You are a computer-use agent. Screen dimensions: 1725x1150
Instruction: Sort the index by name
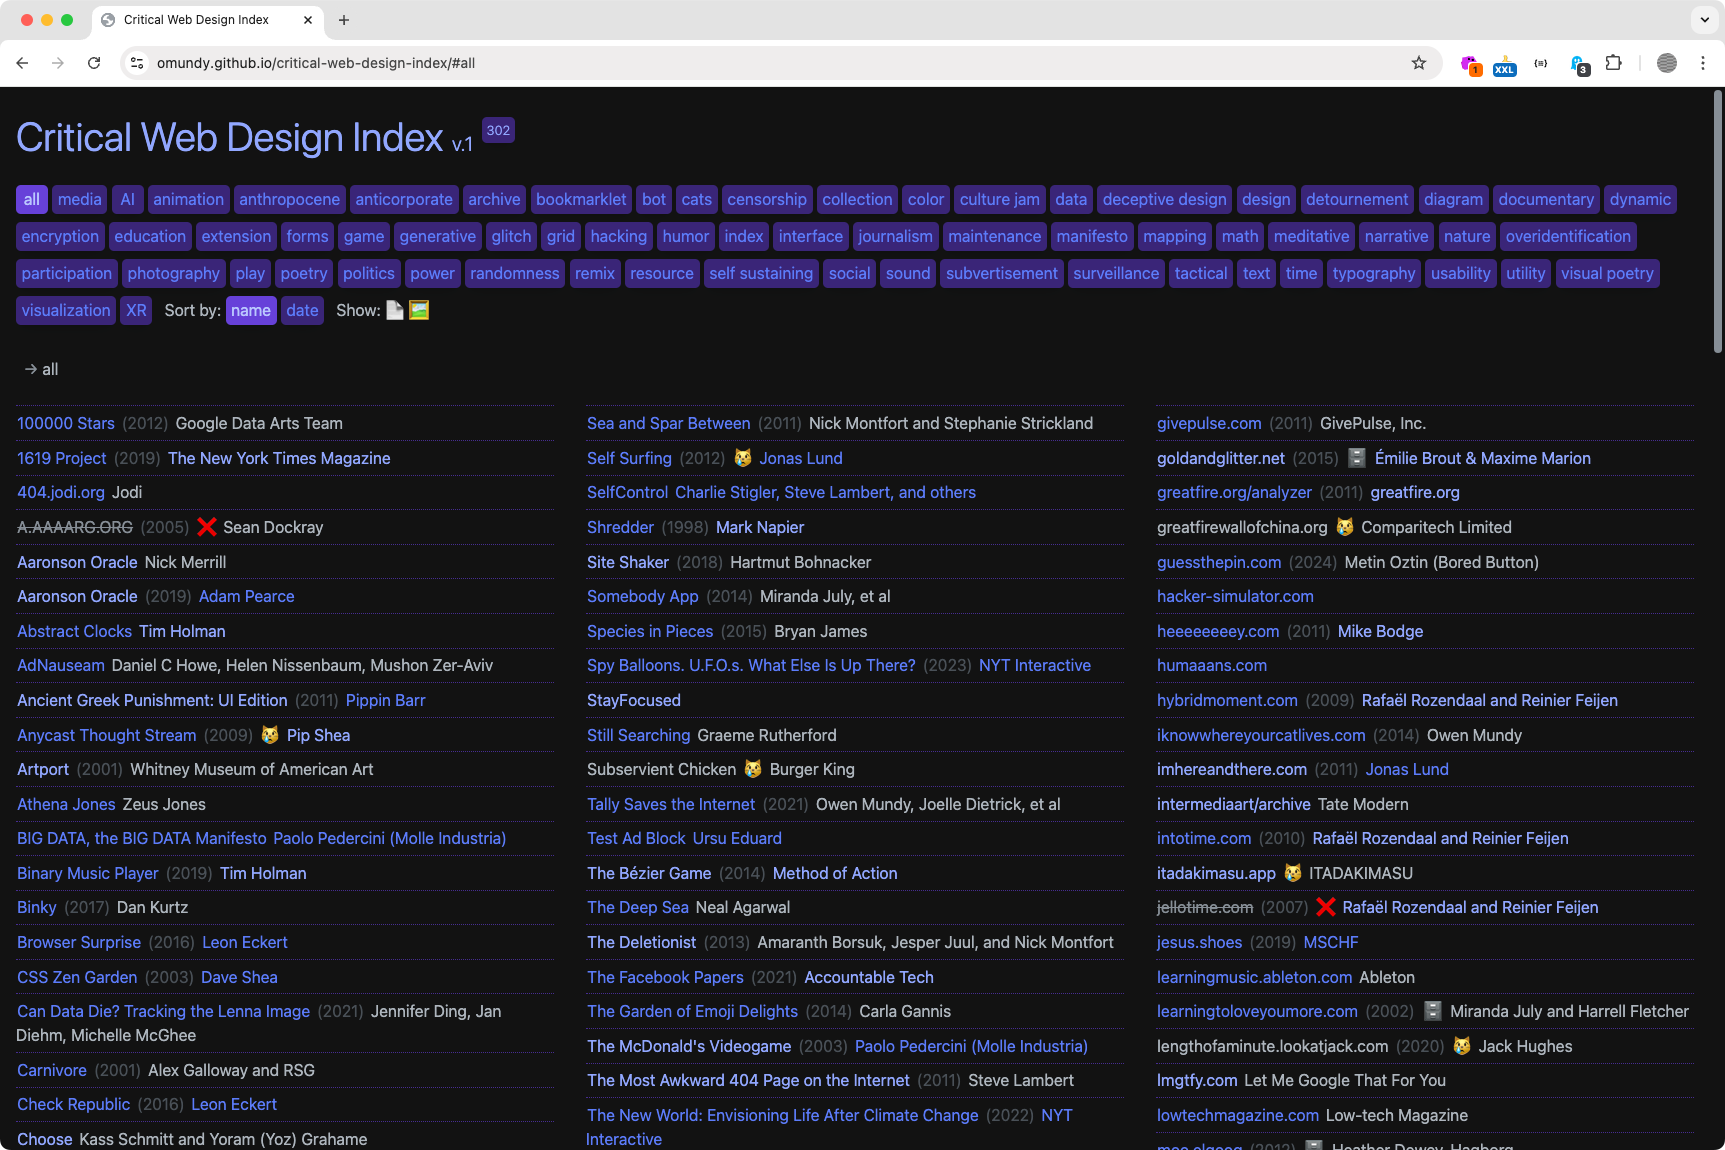coord(251,311)
